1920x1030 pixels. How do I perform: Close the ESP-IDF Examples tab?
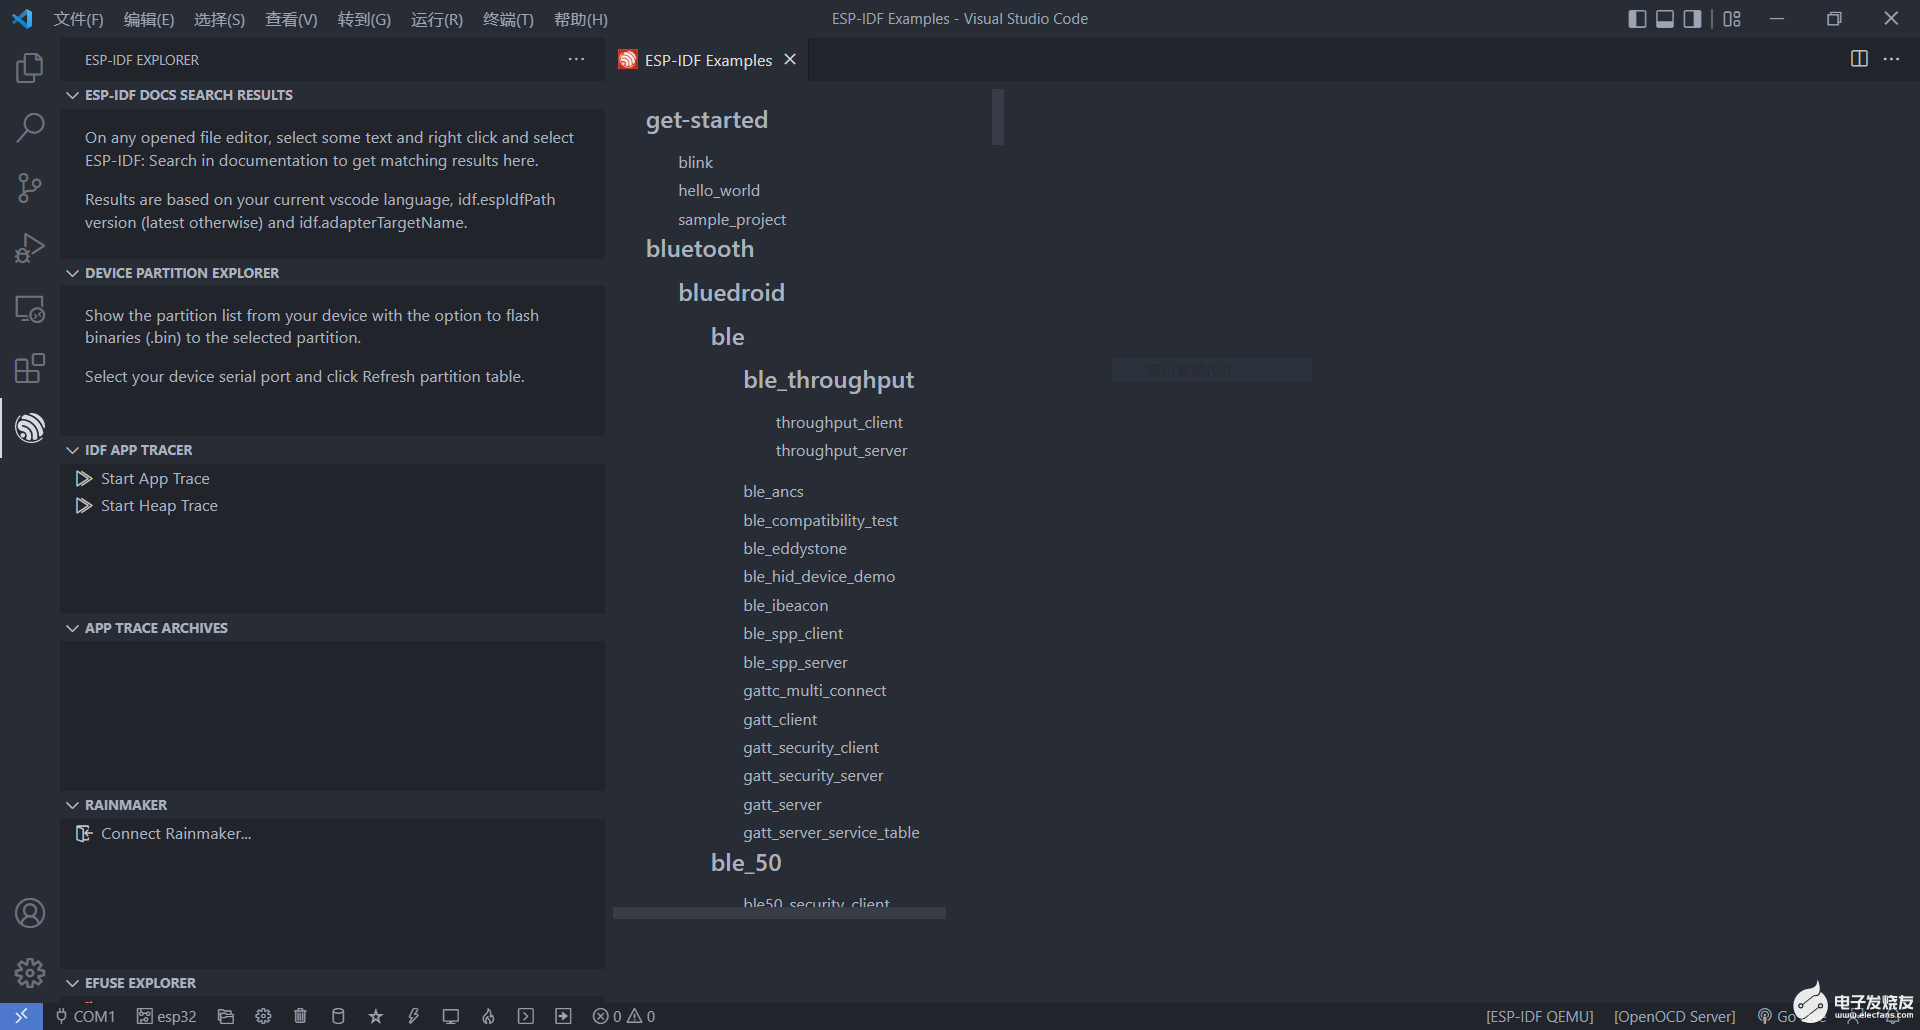(790, 59)
